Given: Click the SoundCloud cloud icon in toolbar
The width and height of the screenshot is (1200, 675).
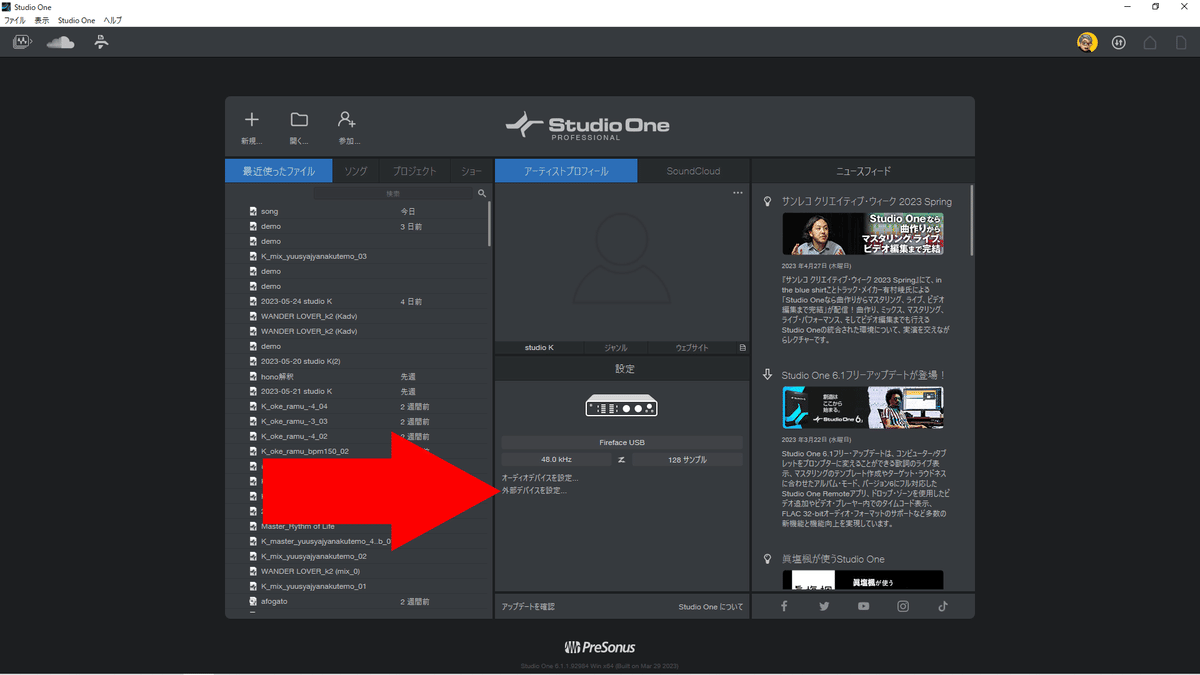Looking at the screenshot, I should click(x=61, y=42).
